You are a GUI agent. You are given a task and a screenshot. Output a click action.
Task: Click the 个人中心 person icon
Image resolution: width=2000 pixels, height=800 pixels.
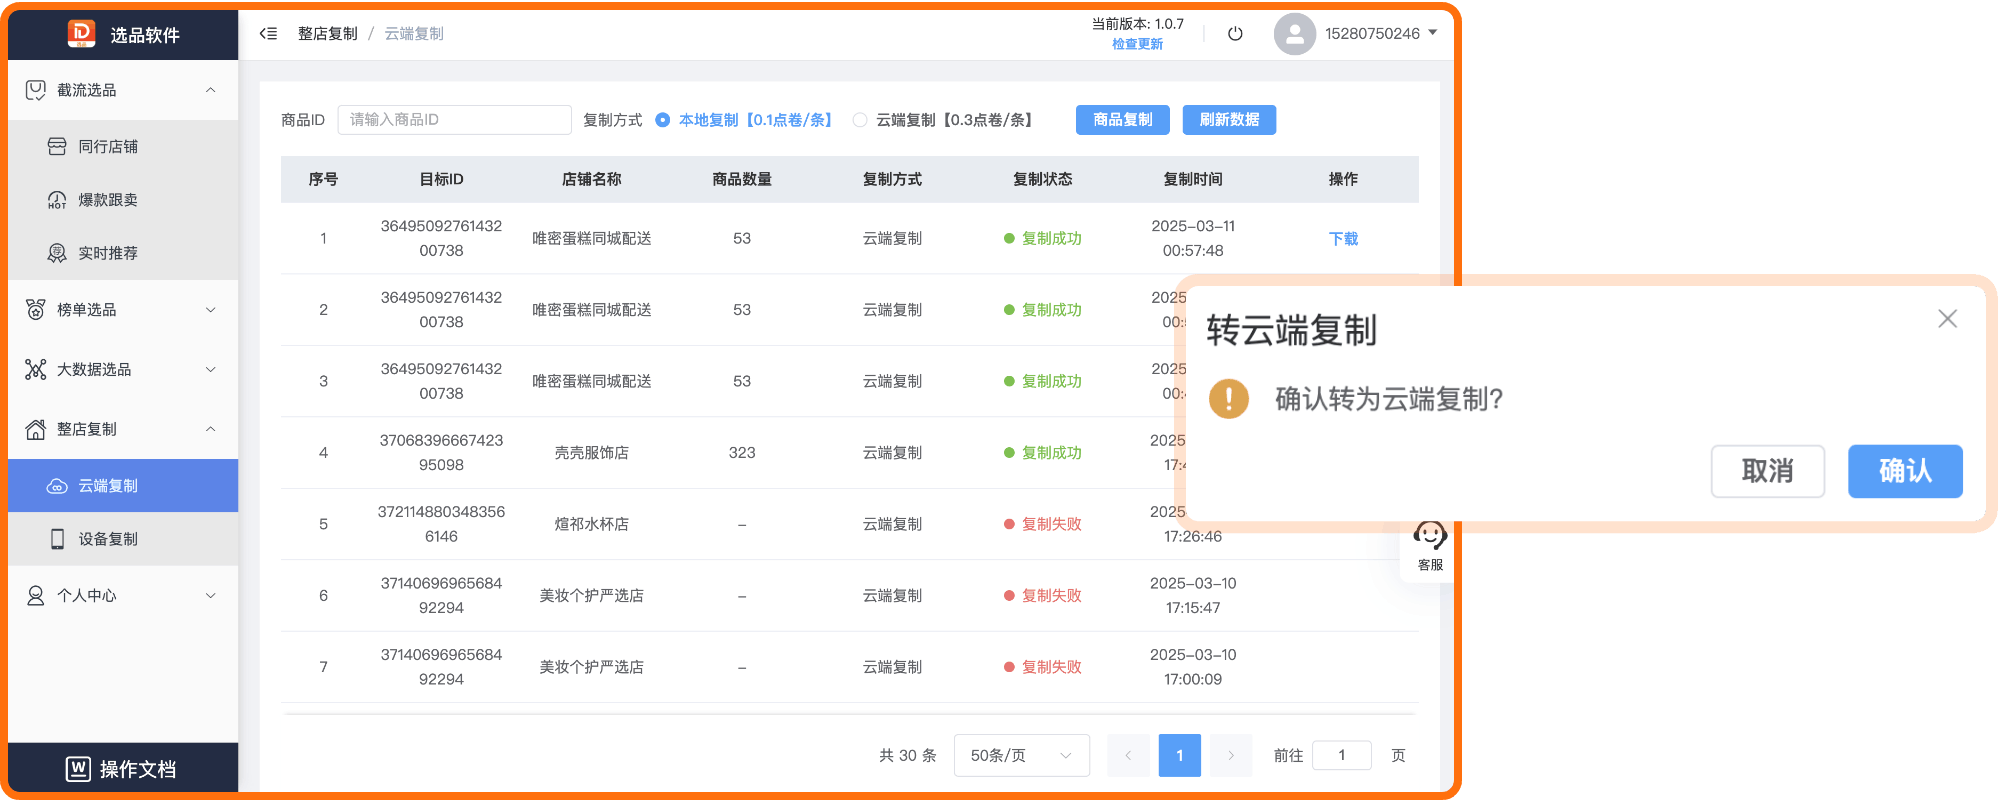coord(35,595)
